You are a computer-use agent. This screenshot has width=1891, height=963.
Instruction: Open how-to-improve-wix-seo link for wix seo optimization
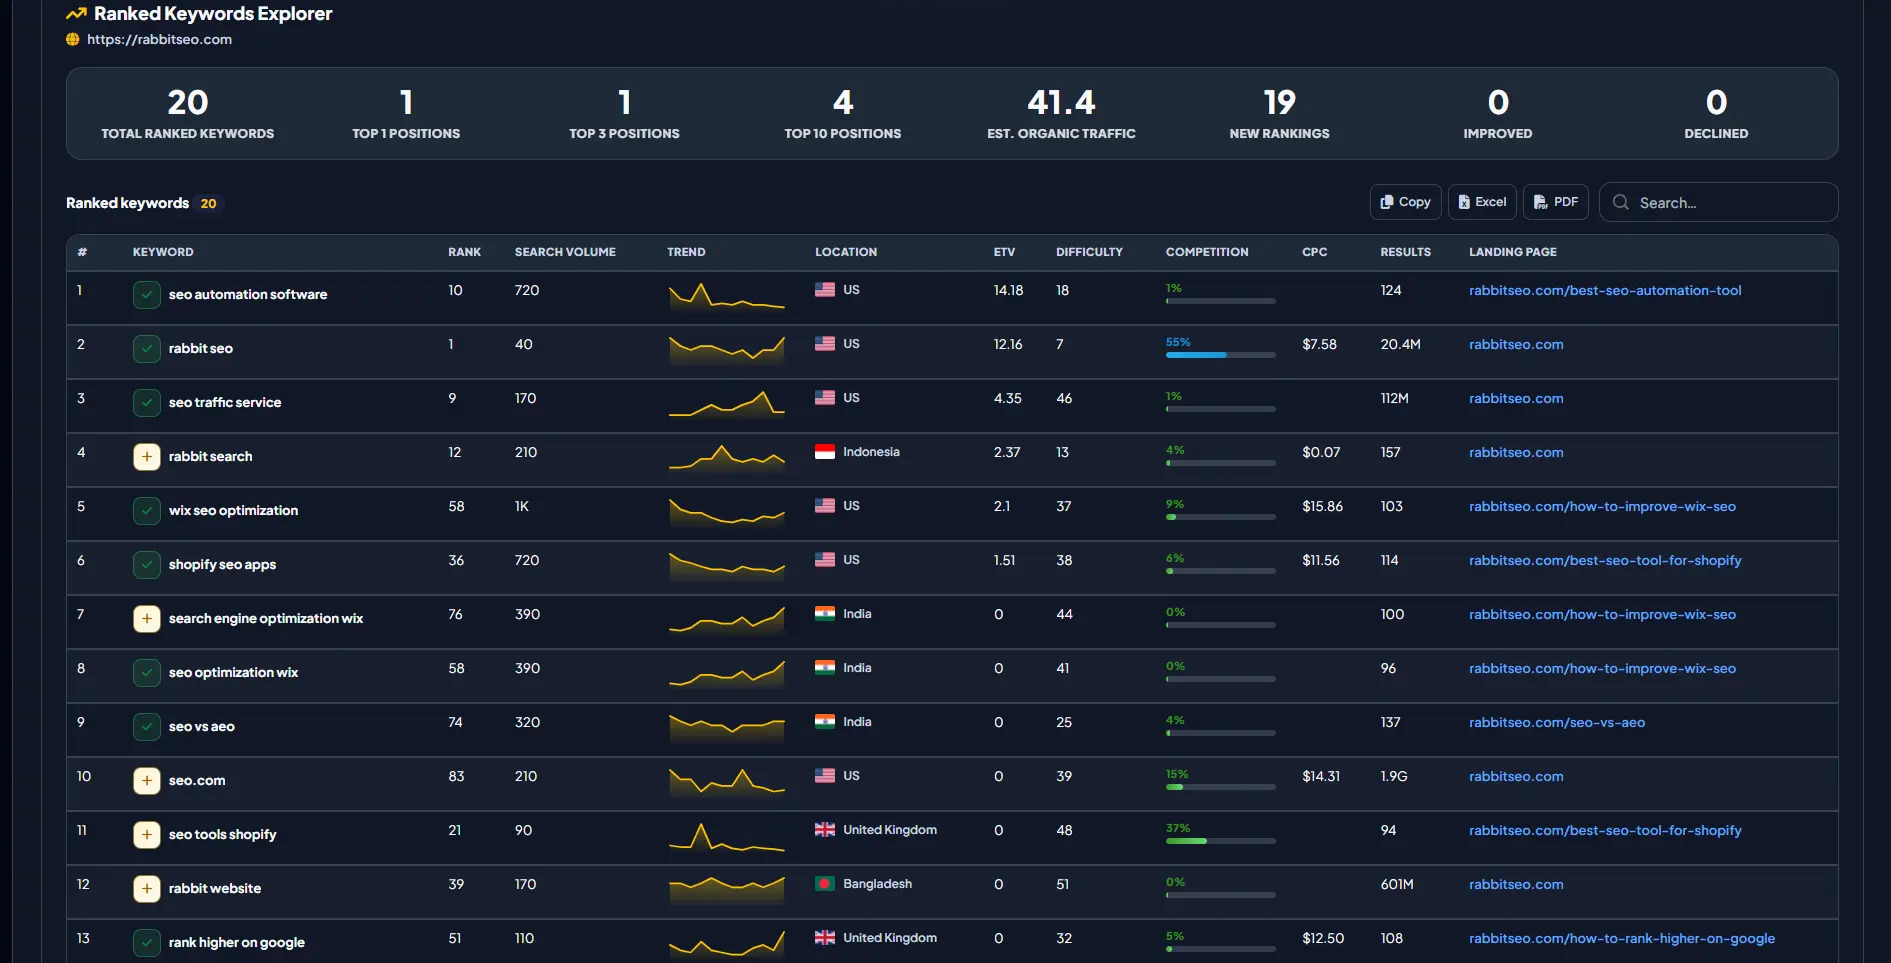[1602, 507]
